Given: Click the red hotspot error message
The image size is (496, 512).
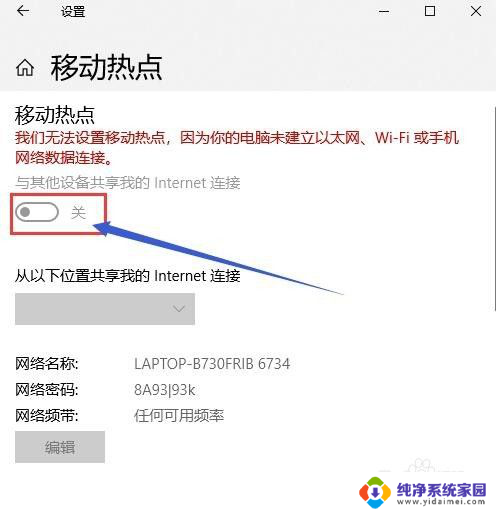Looking at the screenshot, I should click(237, 147).
